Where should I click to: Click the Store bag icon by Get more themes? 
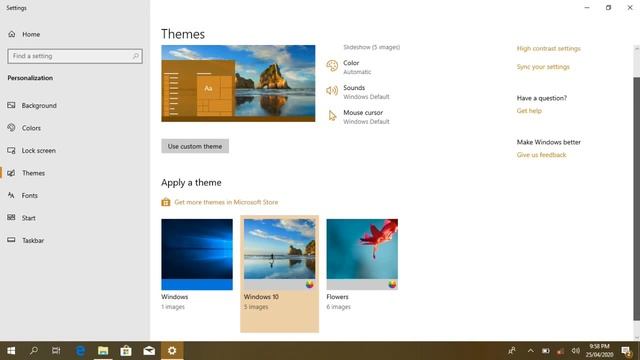[166, 202]
